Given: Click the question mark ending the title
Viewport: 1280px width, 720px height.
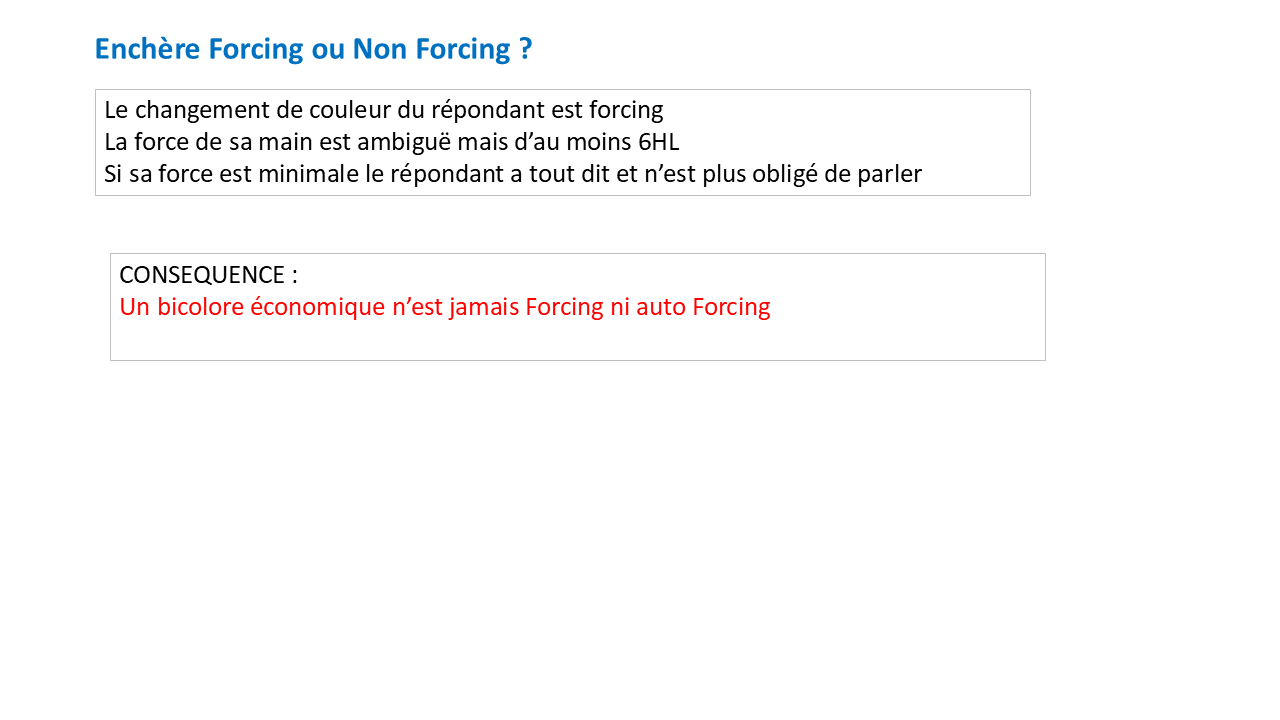Looking at the screenshot, I should click(x=525, y=49).
